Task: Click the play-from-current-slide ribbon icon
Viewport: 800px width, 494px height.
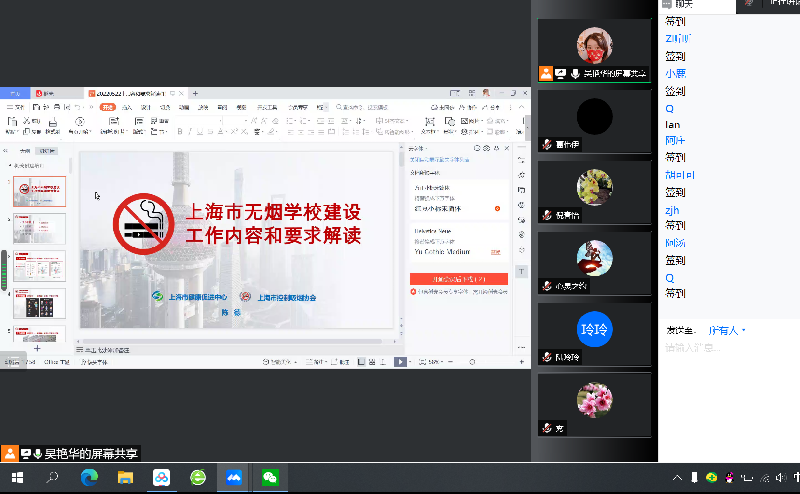Action: (80, 122)
